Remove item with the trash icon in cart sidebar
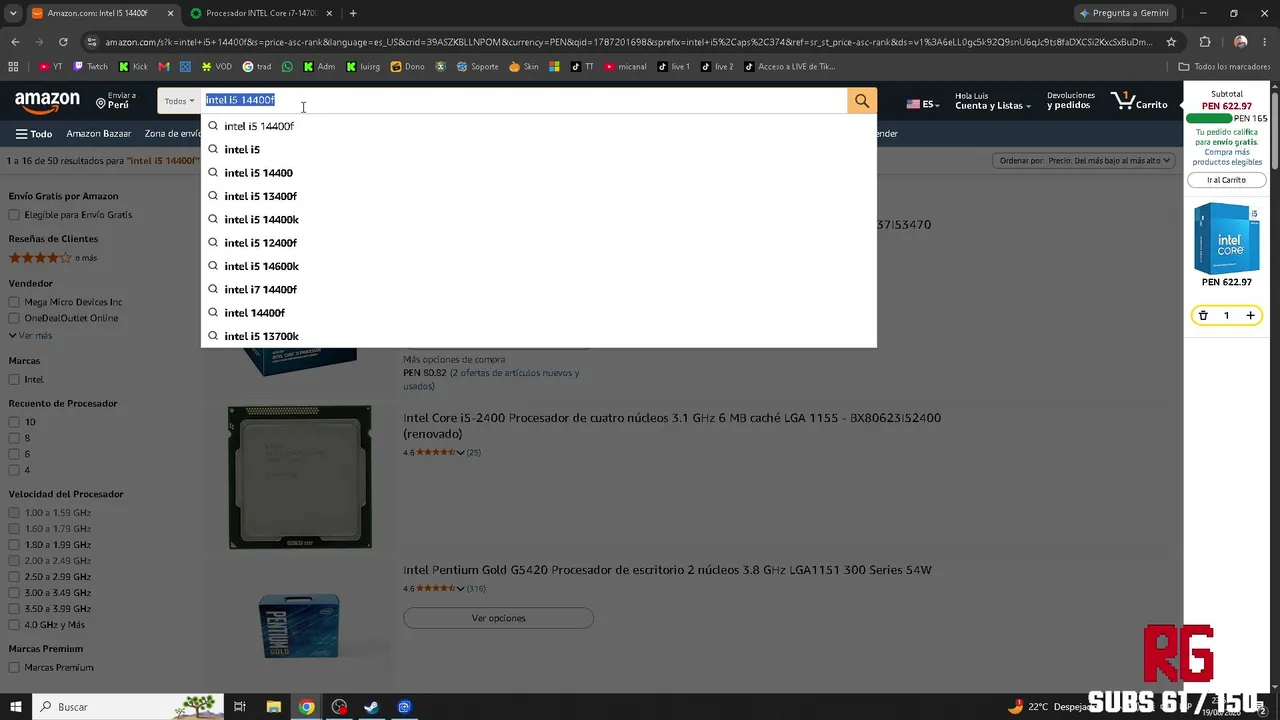The height and width of the screenshot is (720, 1280). pyautogui.click(x=1203, y=316)
